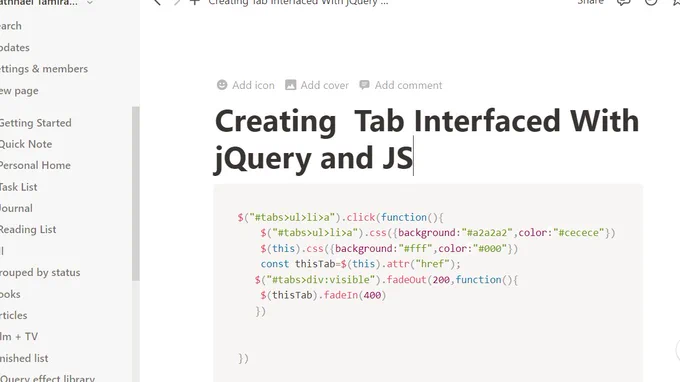Open Updates in the sidebar
The image size is (680, 382).
pyautogui.click(x=14, y=48)
